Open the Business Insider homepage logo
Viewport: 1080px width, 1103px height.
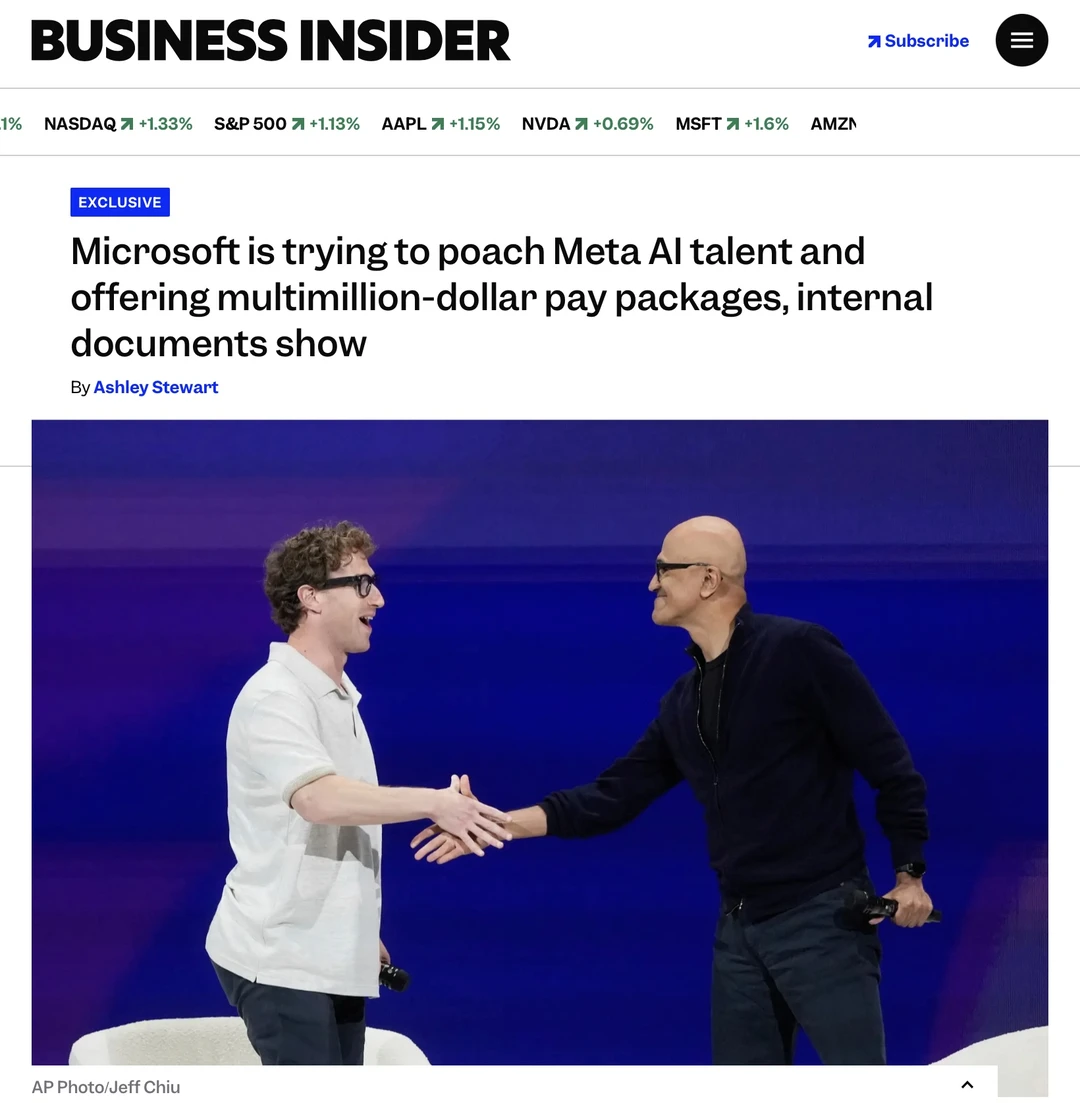coord(270,41)
